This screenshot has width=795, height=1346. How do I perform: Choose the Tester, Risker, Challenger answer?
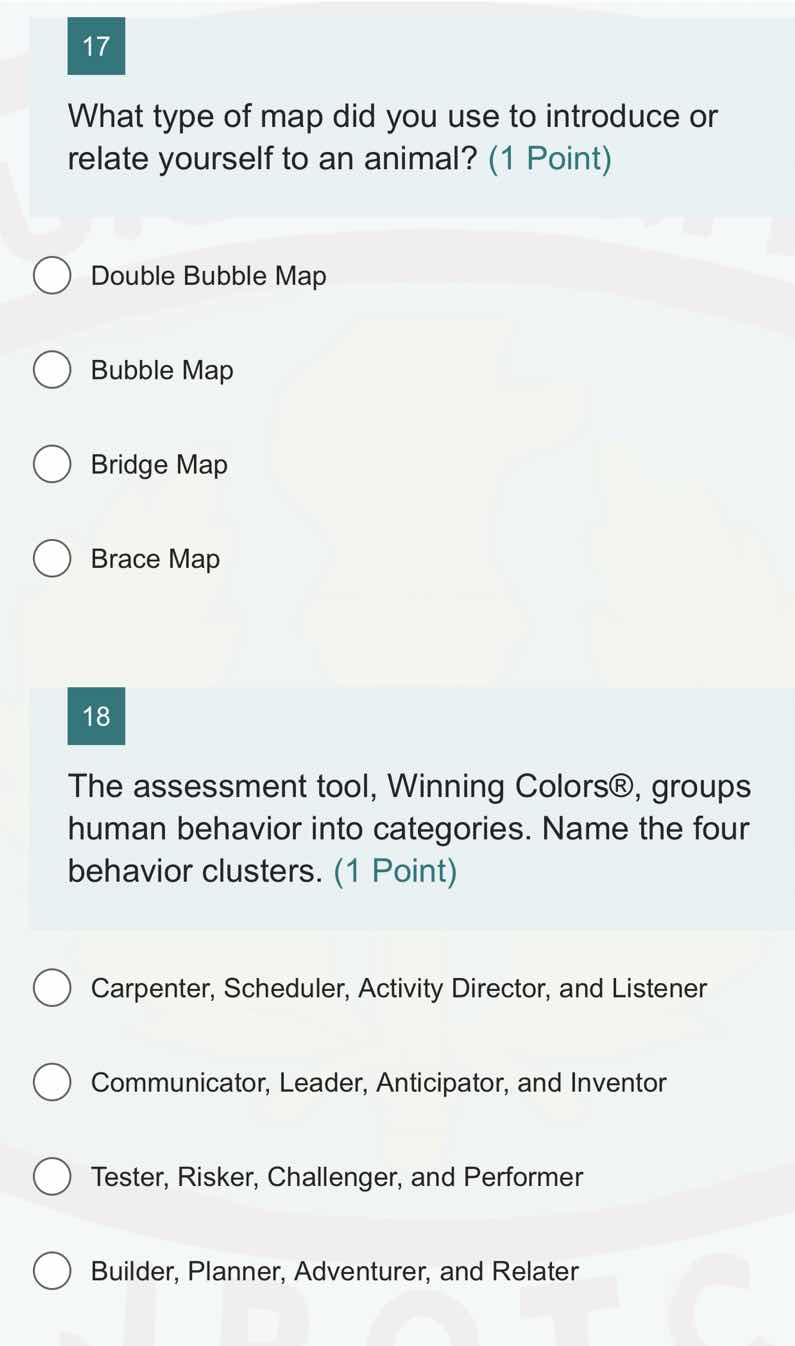click(x=52, y=1176)
